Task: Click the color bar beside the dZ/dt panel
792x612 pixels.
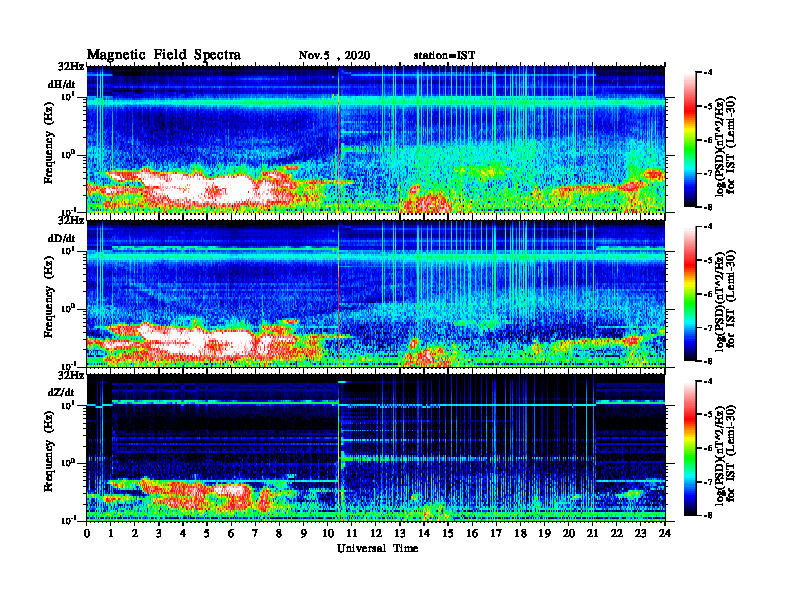Action: coord(690,448)
